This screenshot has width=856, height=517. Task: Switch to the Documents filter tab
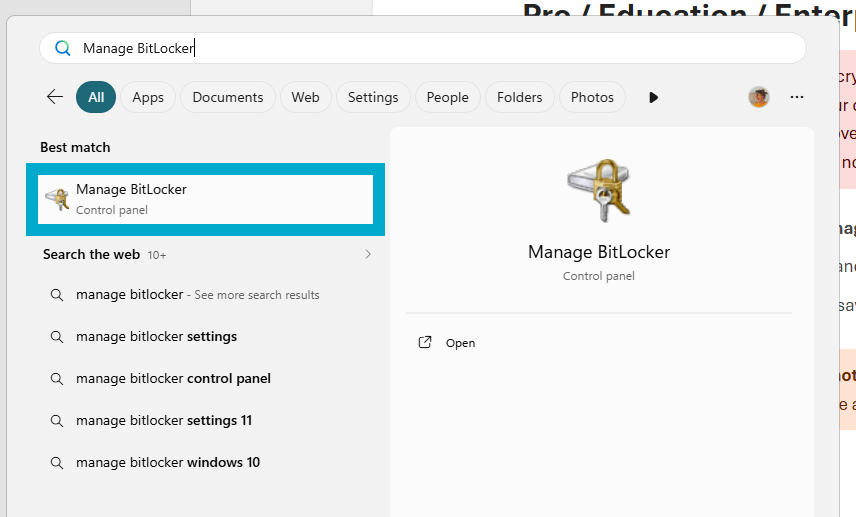pyautogui.click(x=228, y=97)
